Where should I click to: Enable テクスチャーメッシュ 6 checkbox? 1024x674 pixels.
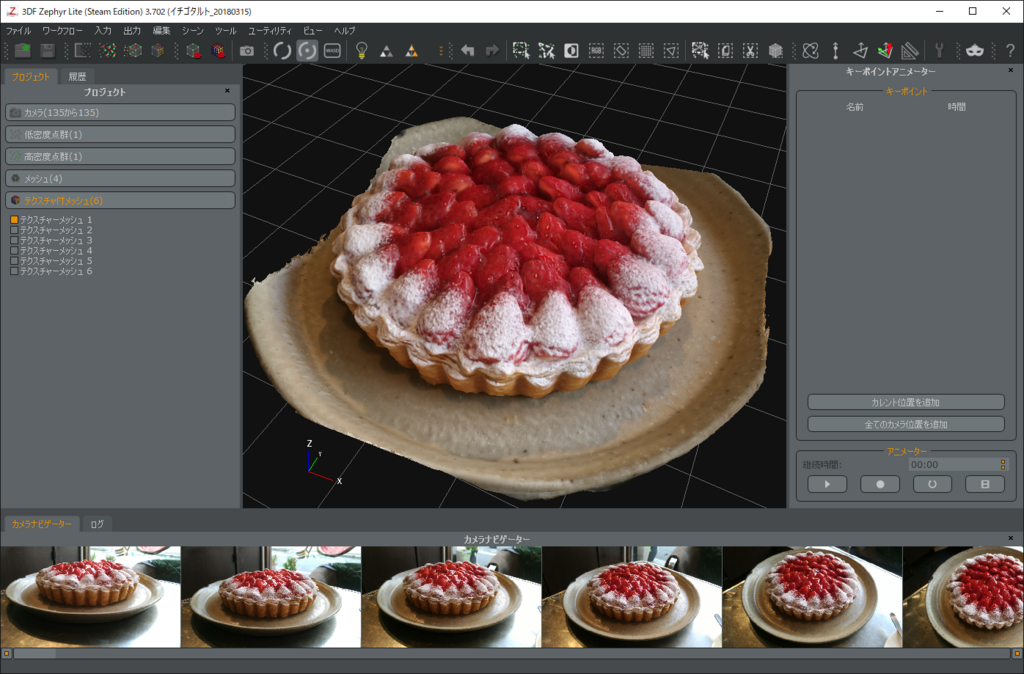[14, 271]
